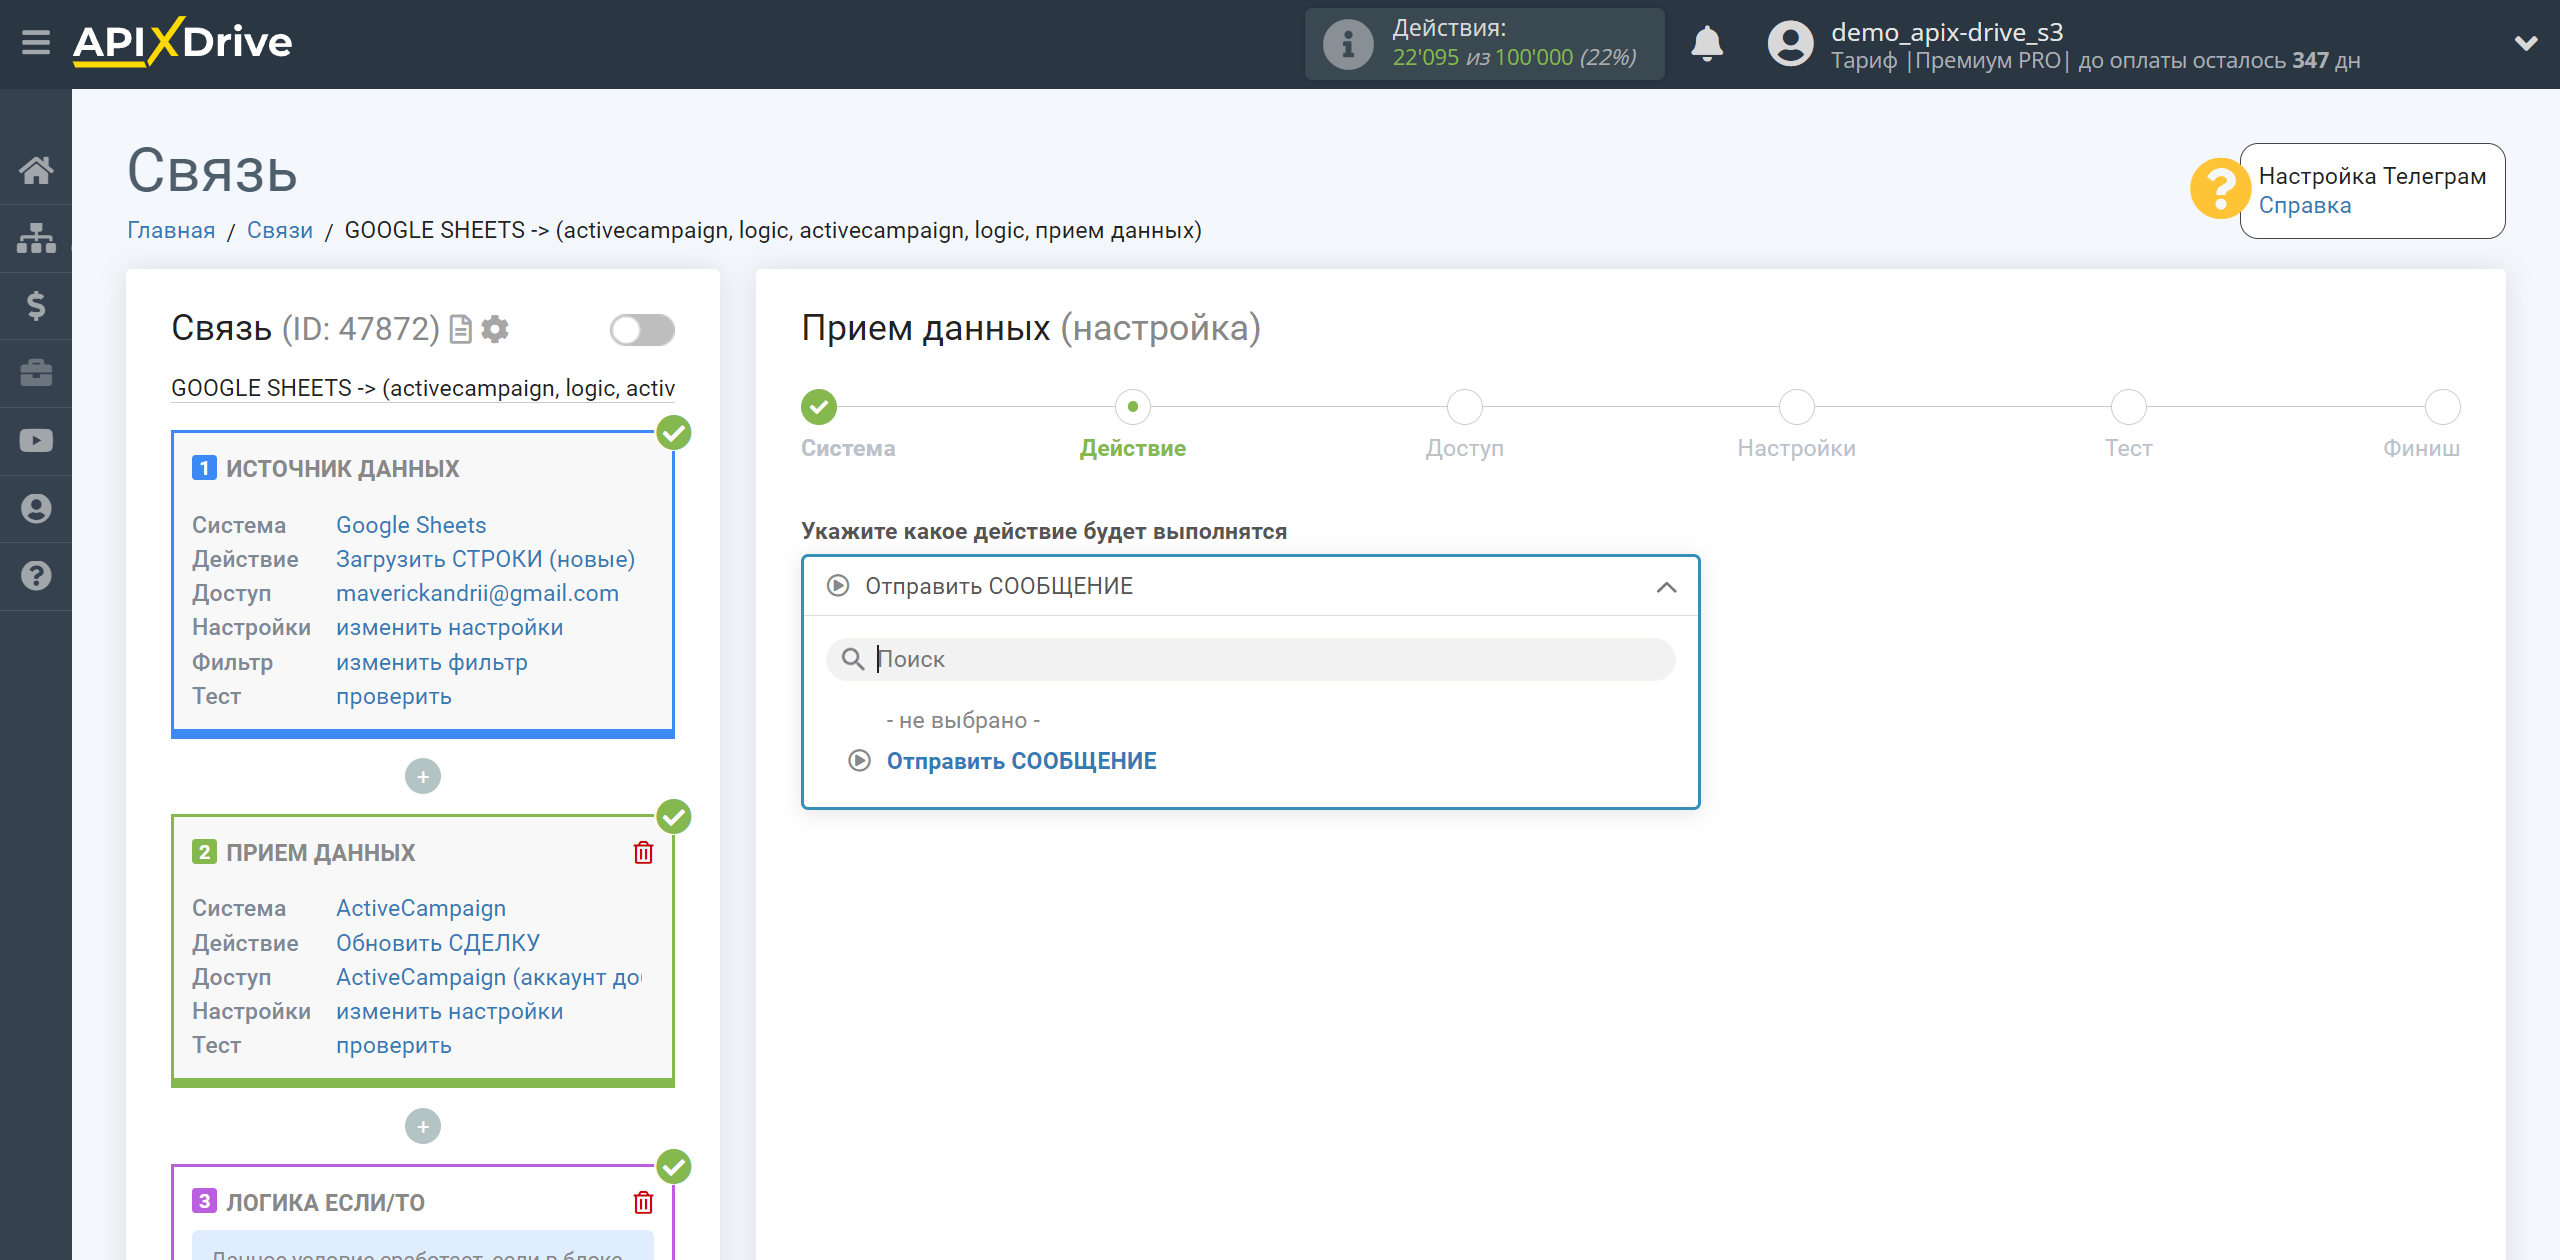Open the hamburger menu
Screen dimensions: 2560x1260
click(x=36, y=43)
